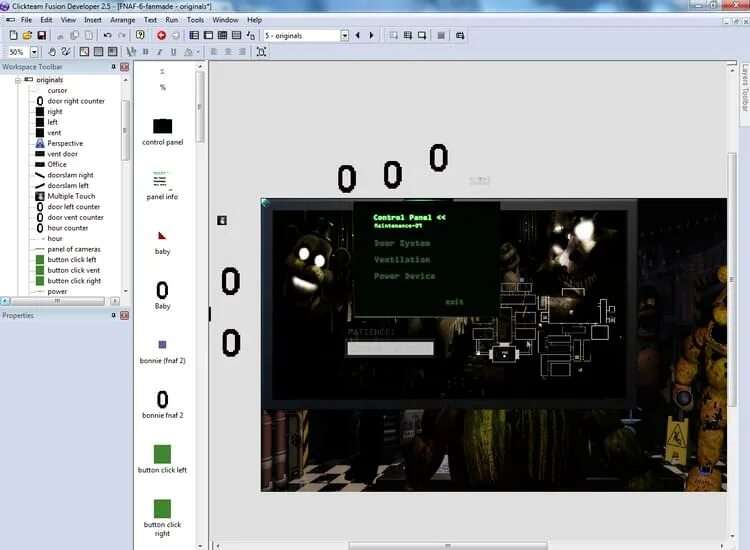Undo the last action
The width and height of the screenshot is (750, 550).
(107, 35)
